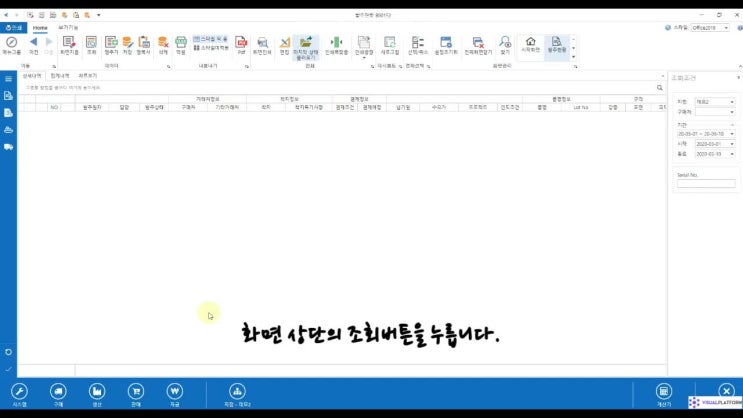Expand the ribbon gallery more arrow
Screen dimensions: 743x418
(x=574, y=57)
